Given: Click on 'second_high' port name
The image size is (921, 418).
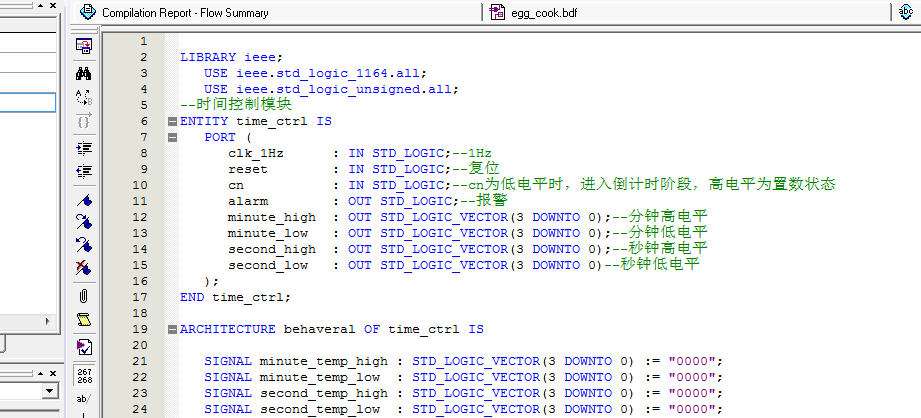Looking at the screenshot, I should (271, 249).
